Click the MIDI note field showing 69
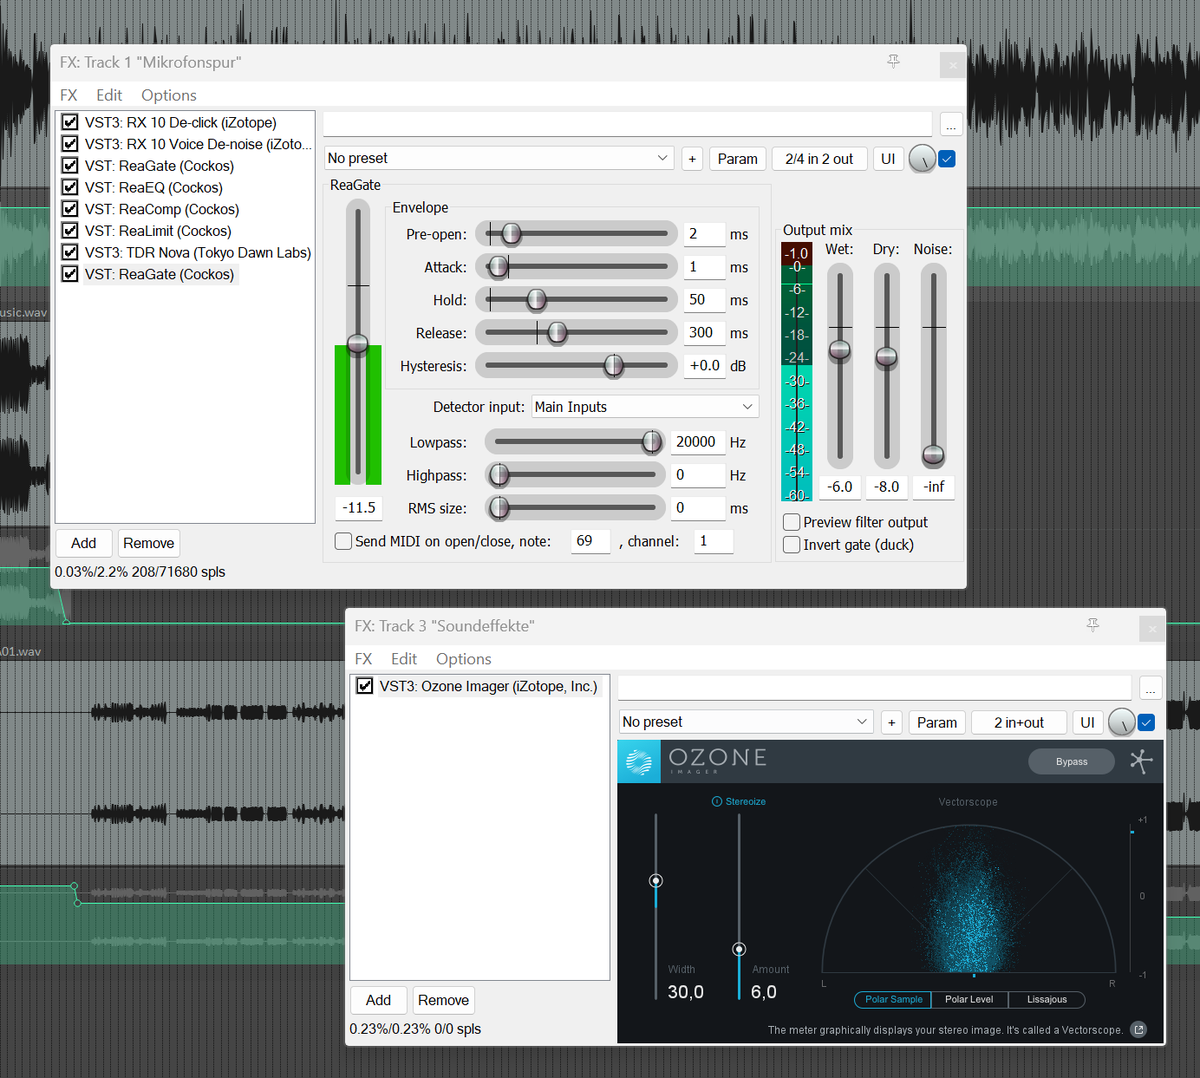This screenshot has width=1200, height=1078. click(x=590, y=541)
